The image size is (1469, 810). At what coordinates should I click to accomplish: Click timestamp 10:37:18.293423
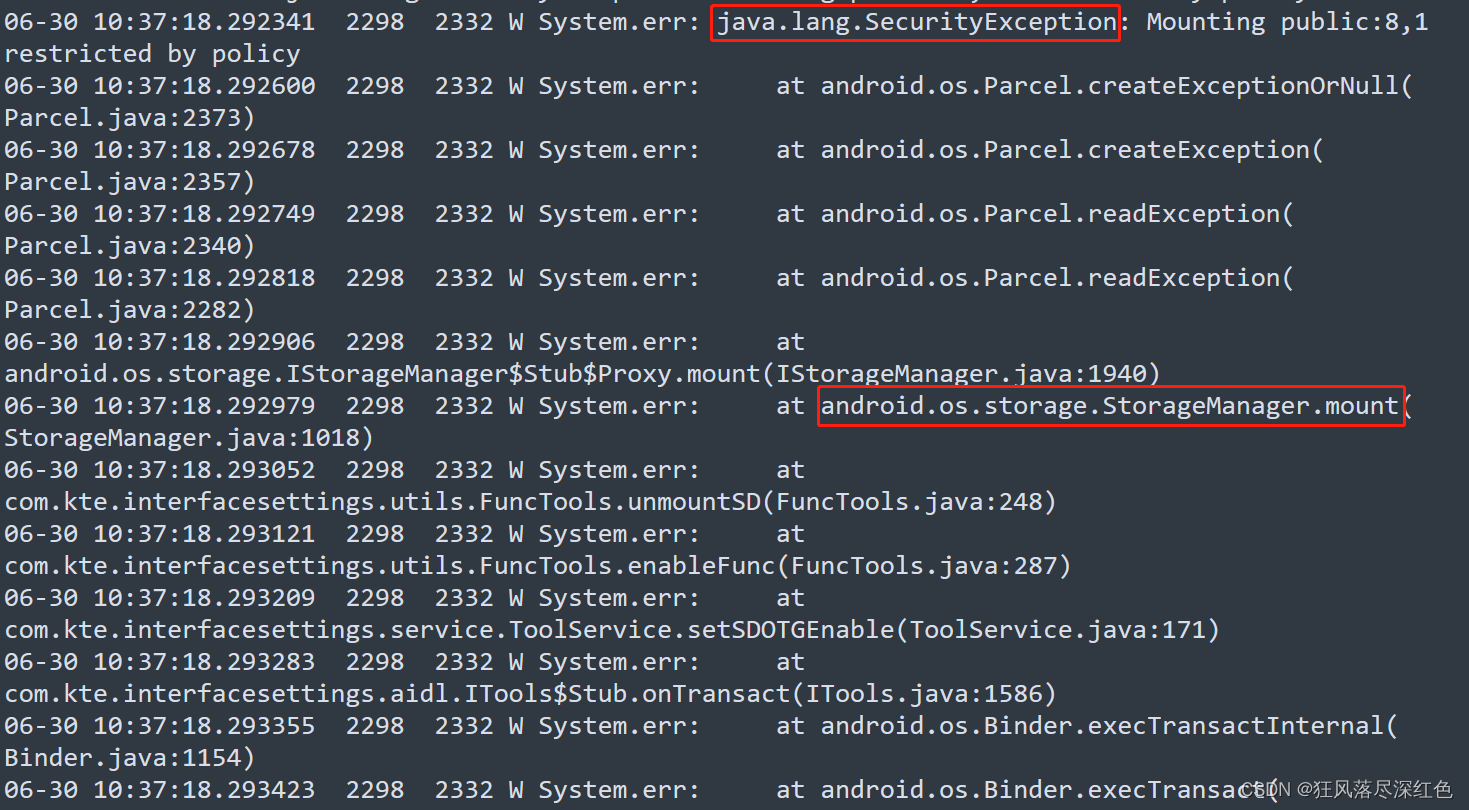point(204,790)
